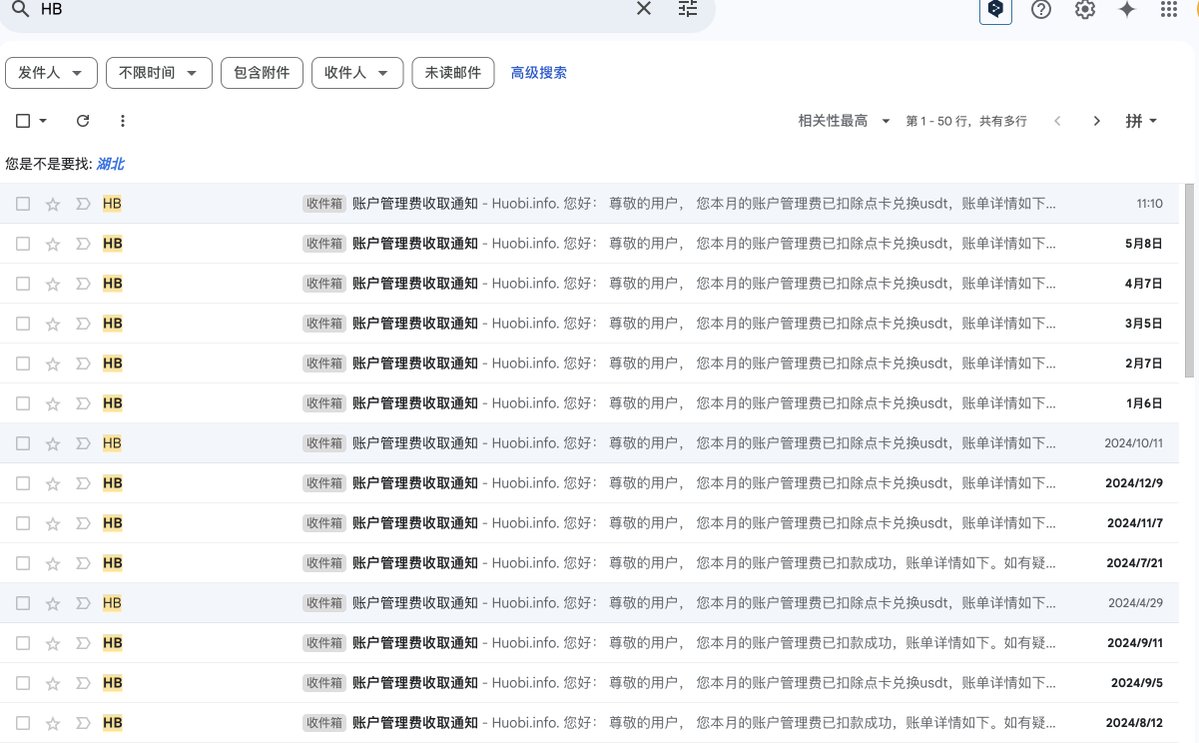Toggle the 包含附件 filter chip
Viewport: 1199px width, 743px height.
click(262, 73)
